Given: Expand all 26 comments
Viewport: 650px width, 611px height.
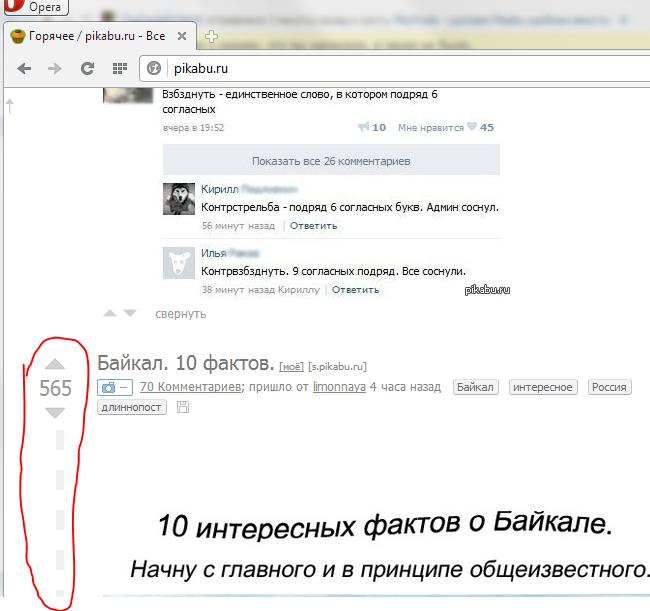Looking at the screenshot, I should [331, 160].
